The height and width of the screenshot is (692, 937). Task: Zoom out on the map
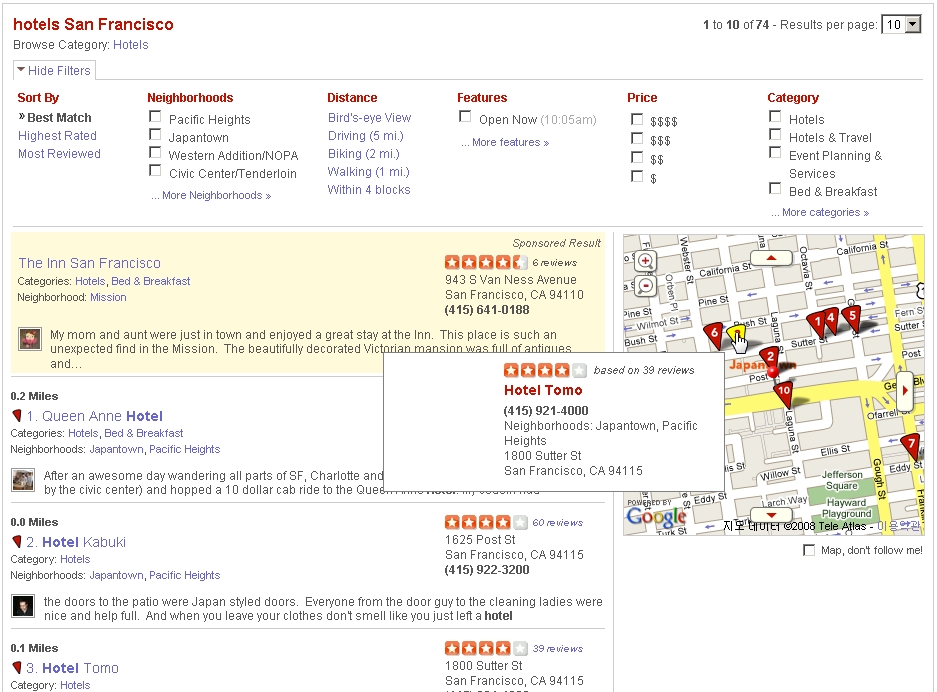point(645,286)
